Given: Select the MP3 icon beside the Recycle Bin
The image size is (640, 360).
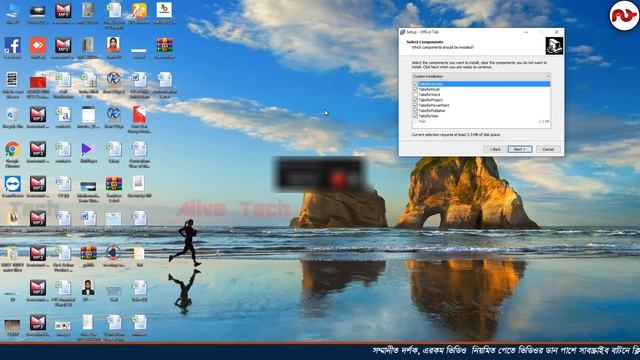Looking at the screenshot, I should point(38,116).
